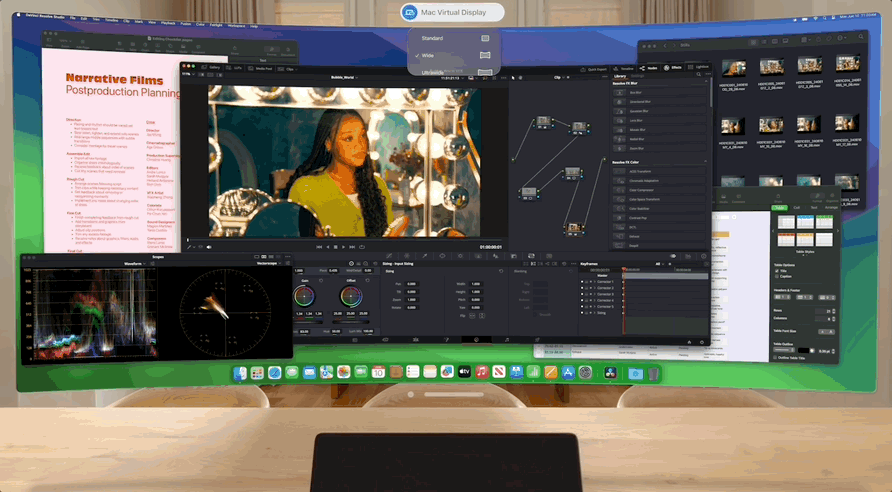The width and height of the screenshot is (892, 492).
Task: Select the ACES Transform effect
Action: 659,171
